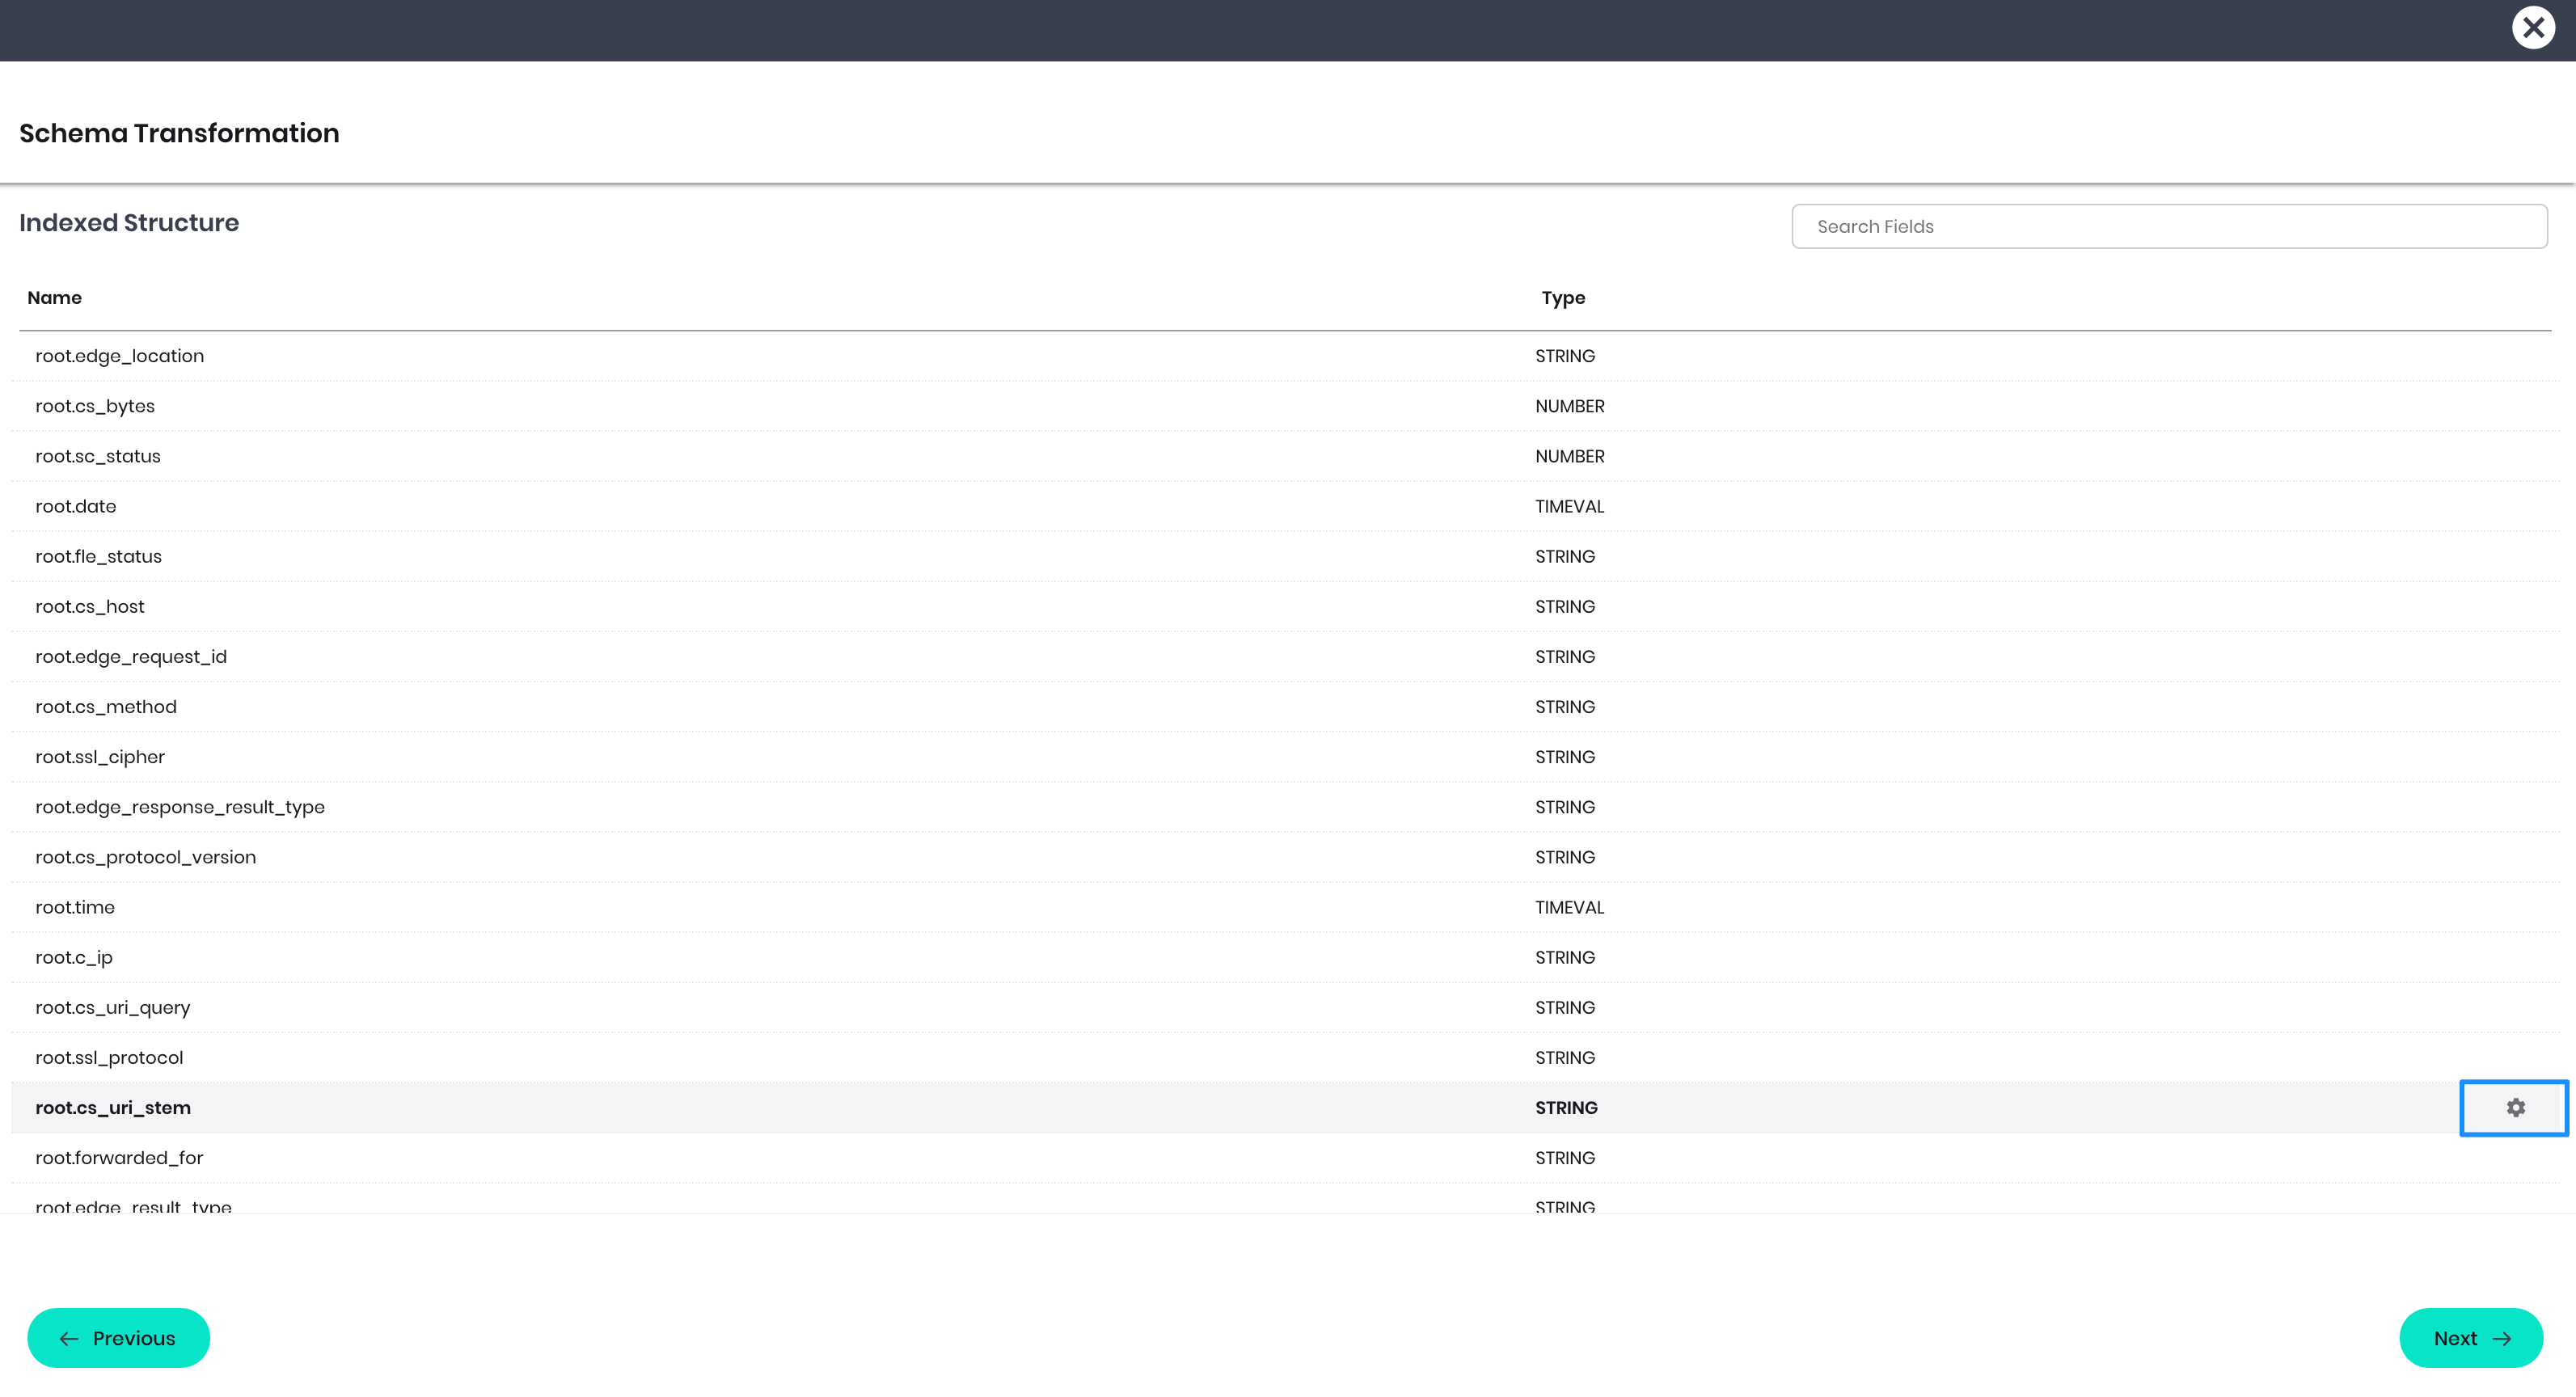Click the Name column header
Screen dimensions: 2576x1397
coord(55,298)
